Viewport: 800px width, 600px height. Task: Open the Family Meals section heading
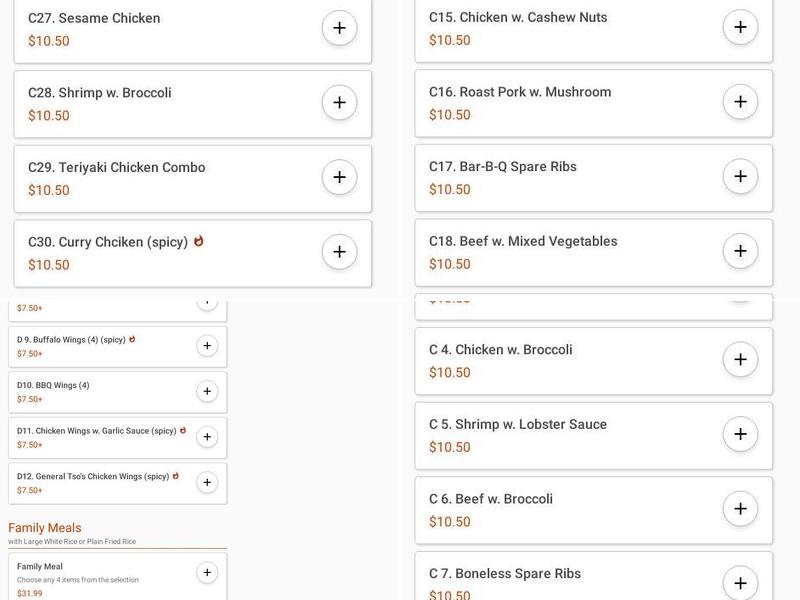pos(45,528)
